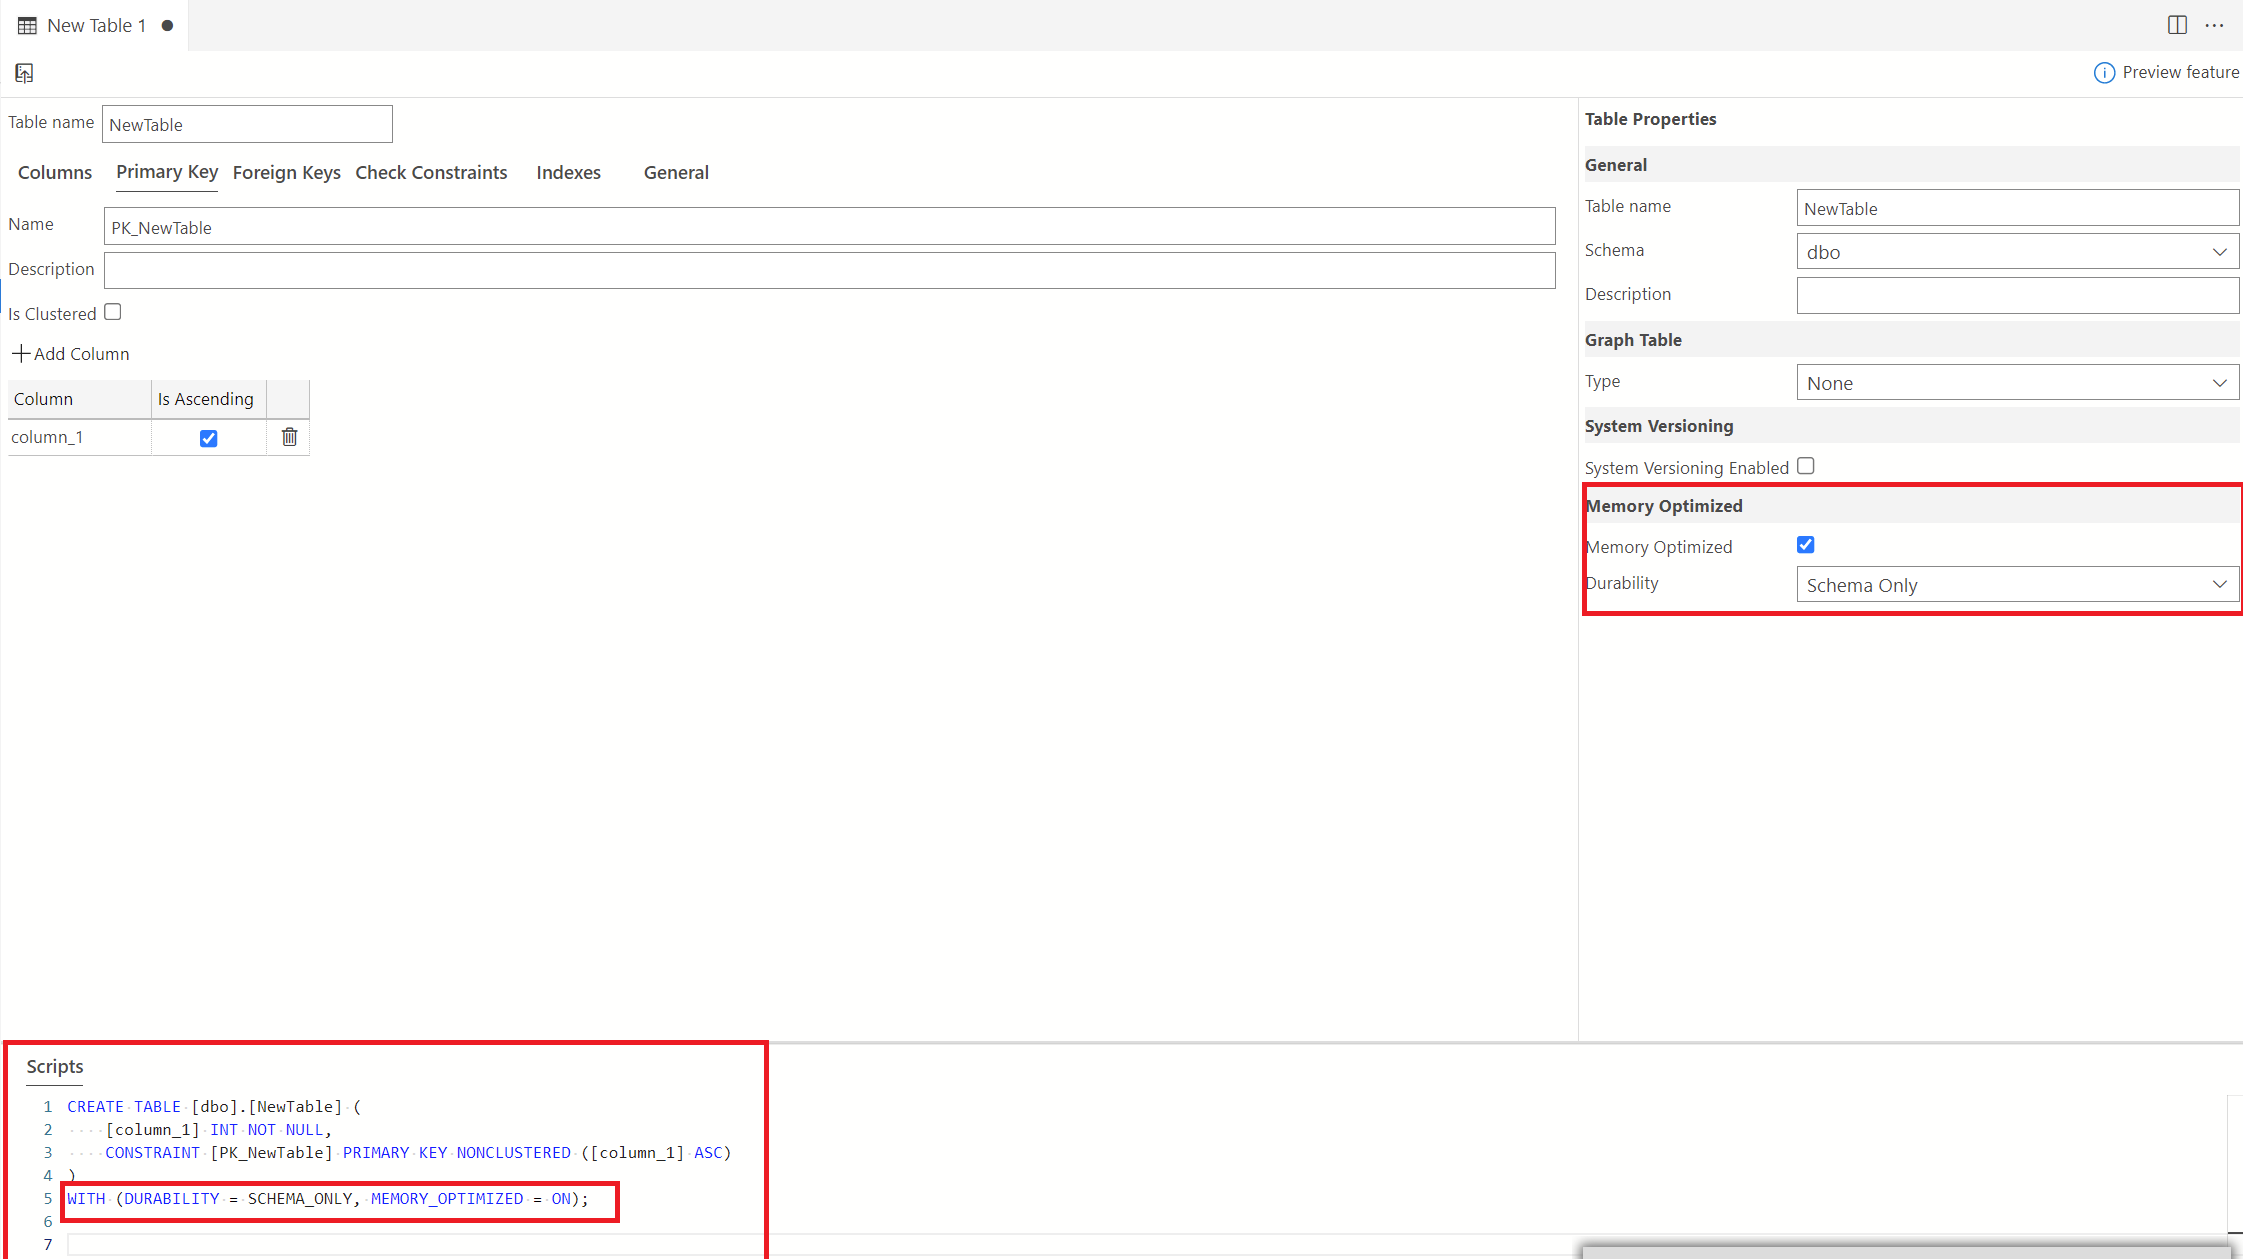Click the save icon in the toolbar
Viewport: 2243px width, 1259px height.
23,71
